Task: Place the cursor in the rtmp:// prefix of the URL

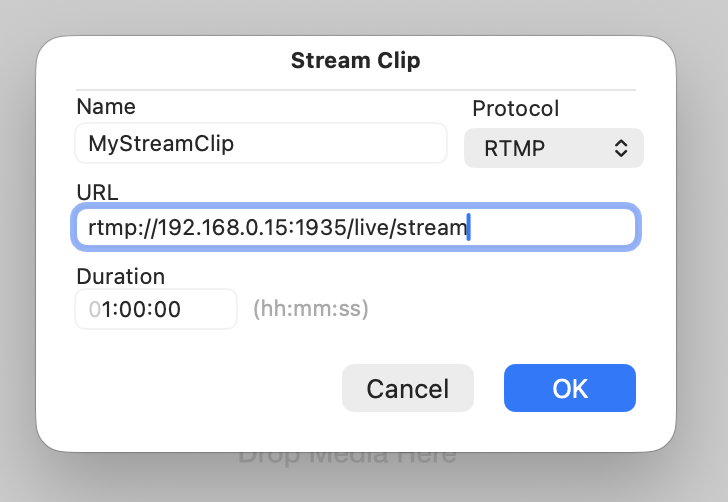Action: (x=110, y=228)
